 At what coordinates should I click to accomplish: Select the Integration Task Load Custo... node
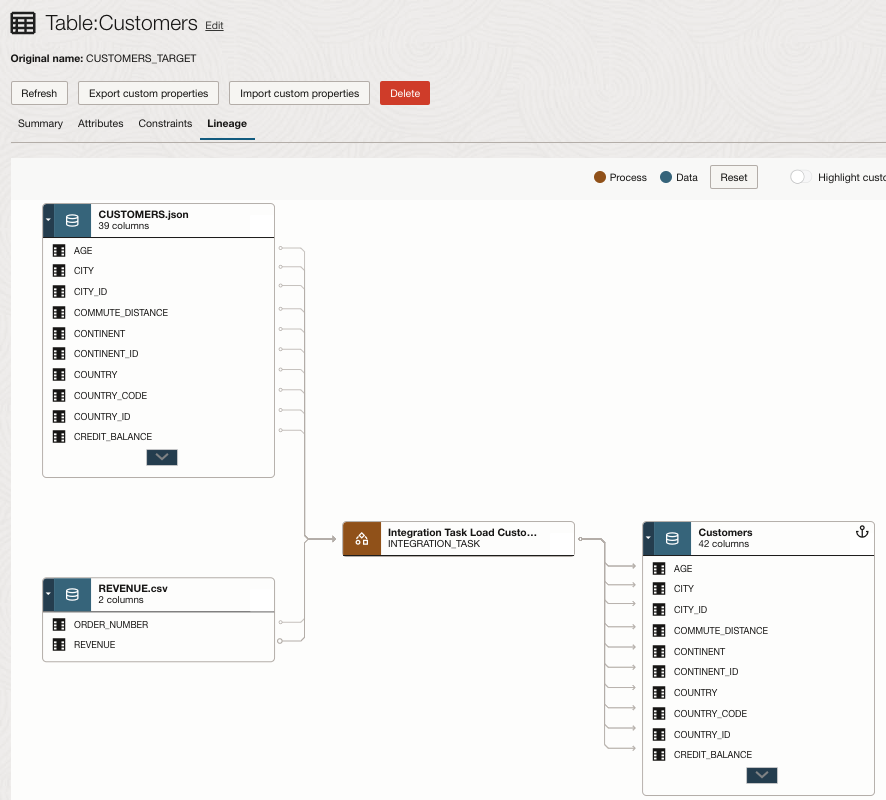click(458, 538)
